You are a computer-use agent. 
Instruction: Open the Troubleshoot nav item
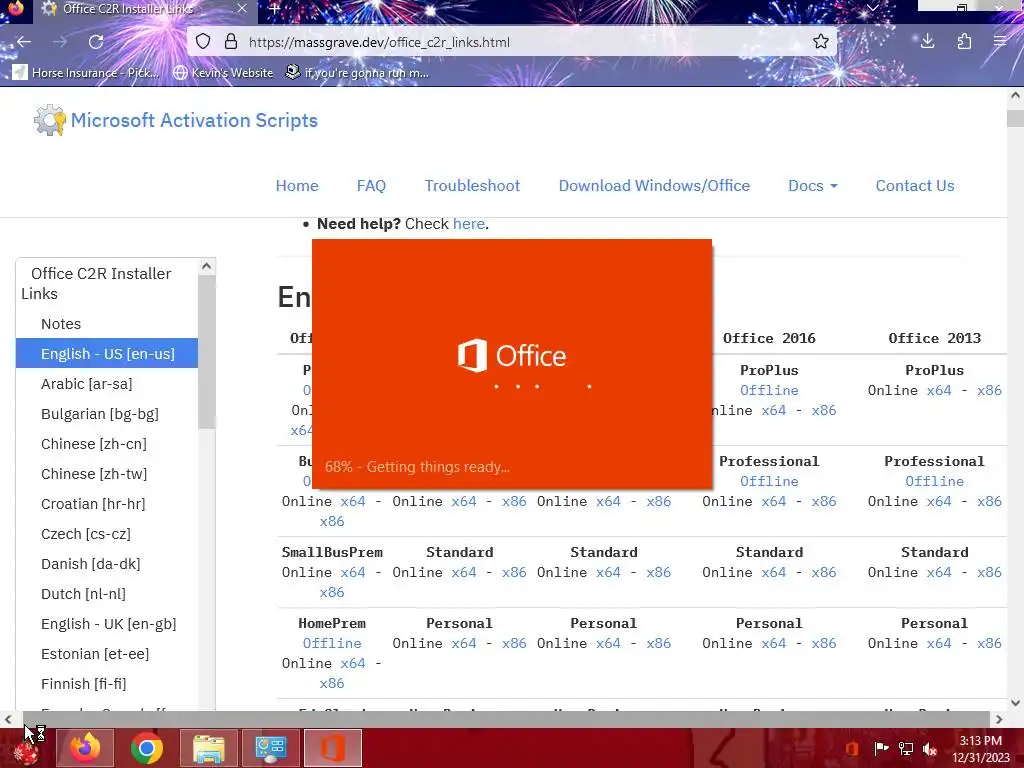tap(472, 185)
